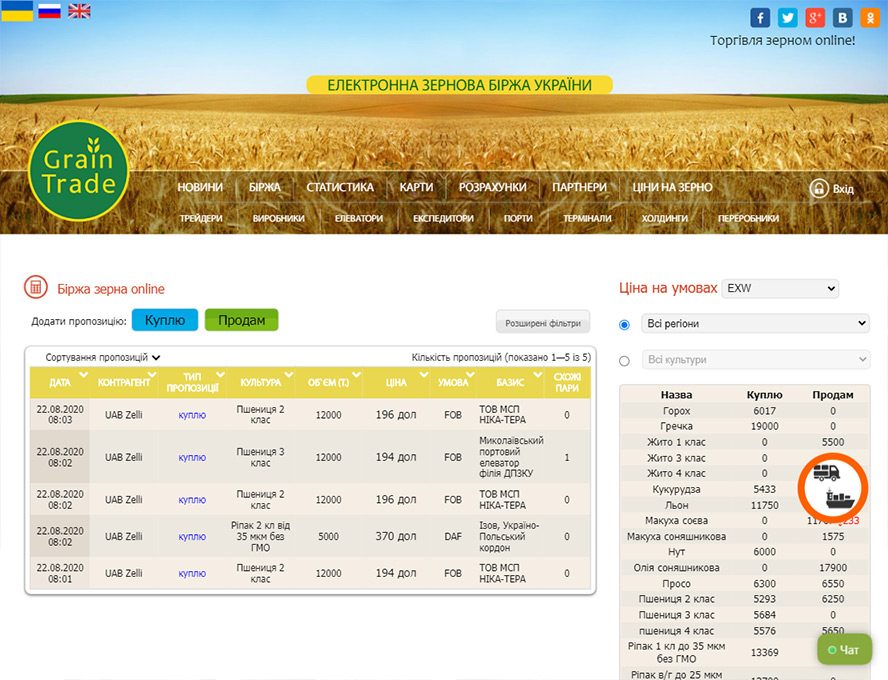
Task: Click the cargo ship icon
Action: pyautogui.click(x=840, y=499)
